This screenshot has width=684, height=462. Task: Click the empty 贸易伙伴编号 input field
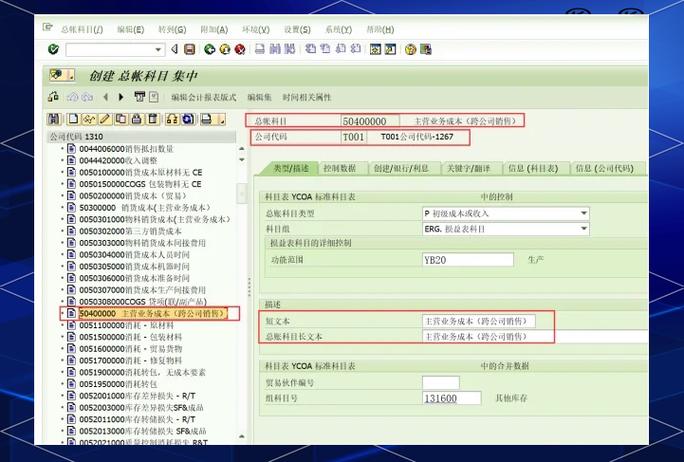tap(441, 383)
